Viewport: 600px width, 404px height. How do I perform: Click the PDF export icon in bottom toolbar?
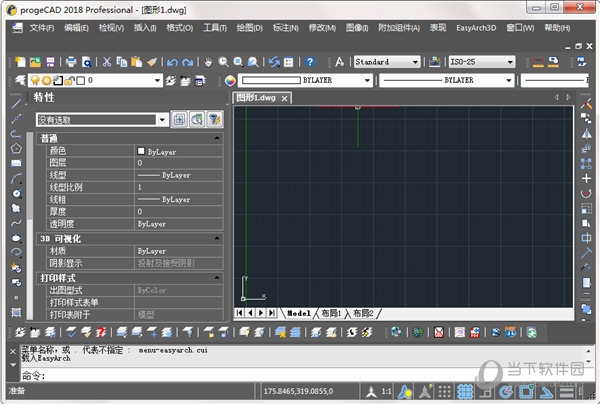pyautogui.click(x=475, y=332)
